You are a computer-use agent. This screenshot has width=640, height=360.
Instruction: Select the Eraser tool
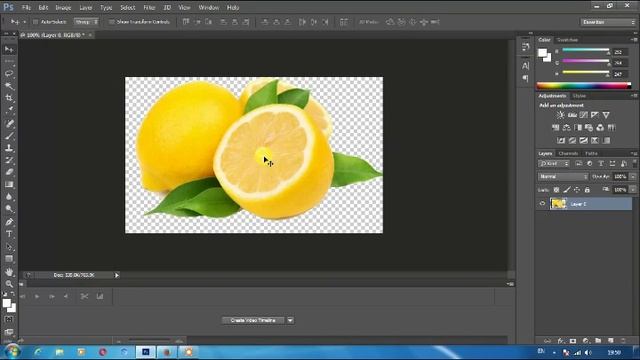(9, 172)
